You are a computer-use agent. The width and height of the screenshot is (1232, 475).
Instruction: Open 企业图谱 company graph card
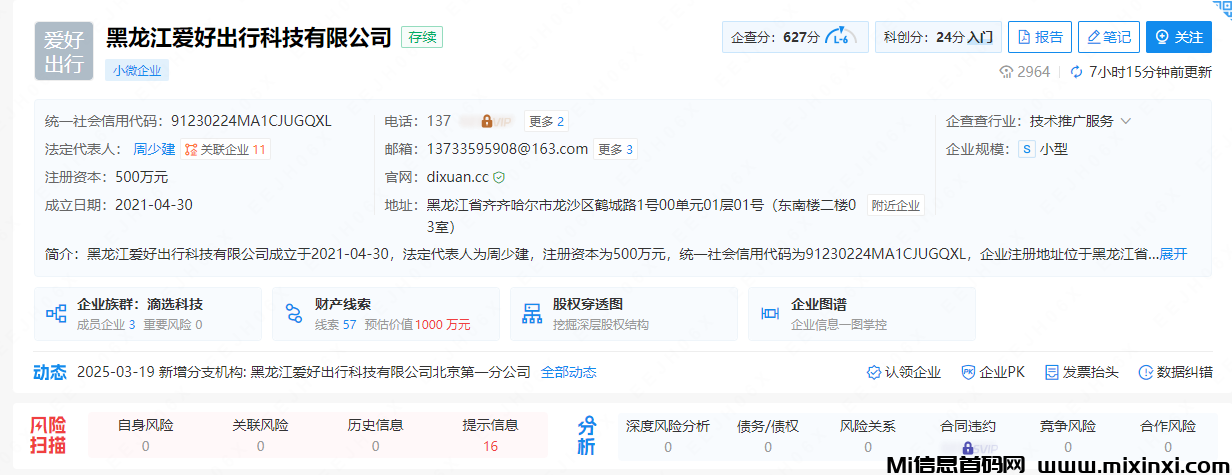point(862,313)
